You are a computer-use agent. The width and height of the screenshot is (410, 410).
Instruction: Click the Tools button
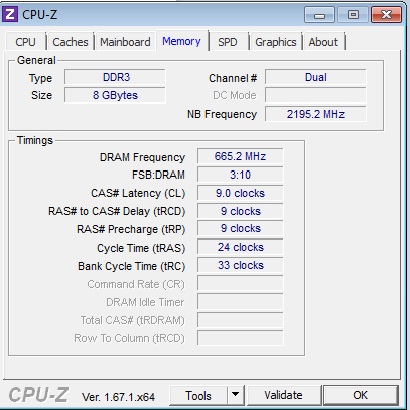[x=198, y=396]
